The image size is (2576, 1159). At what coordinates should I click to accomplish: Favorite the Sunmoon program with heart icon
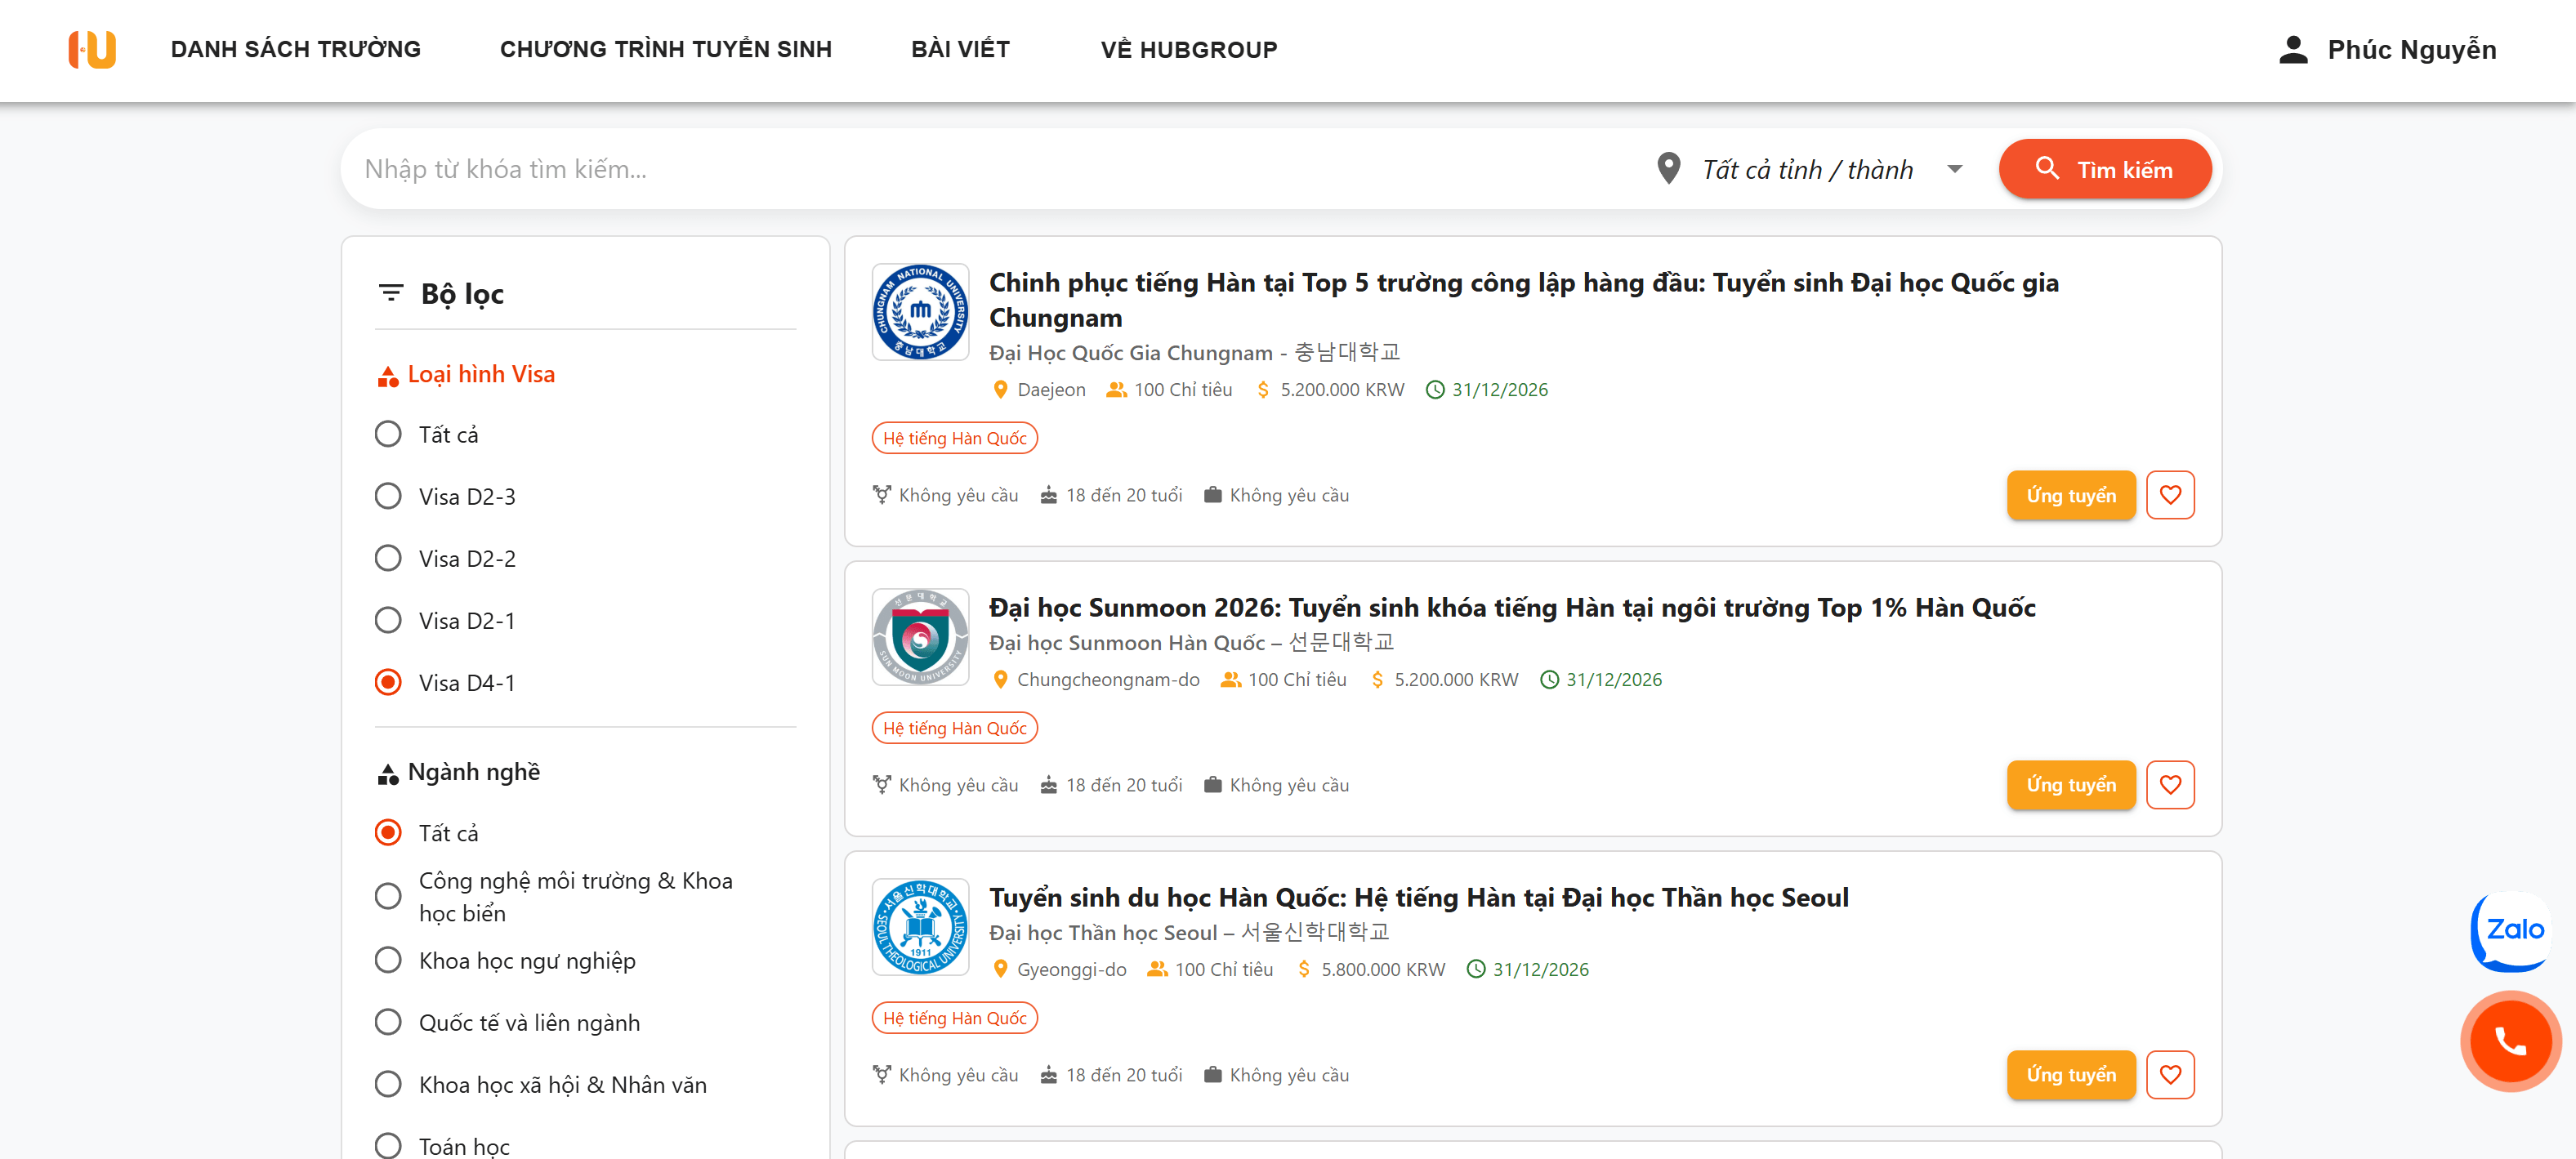2169,785
